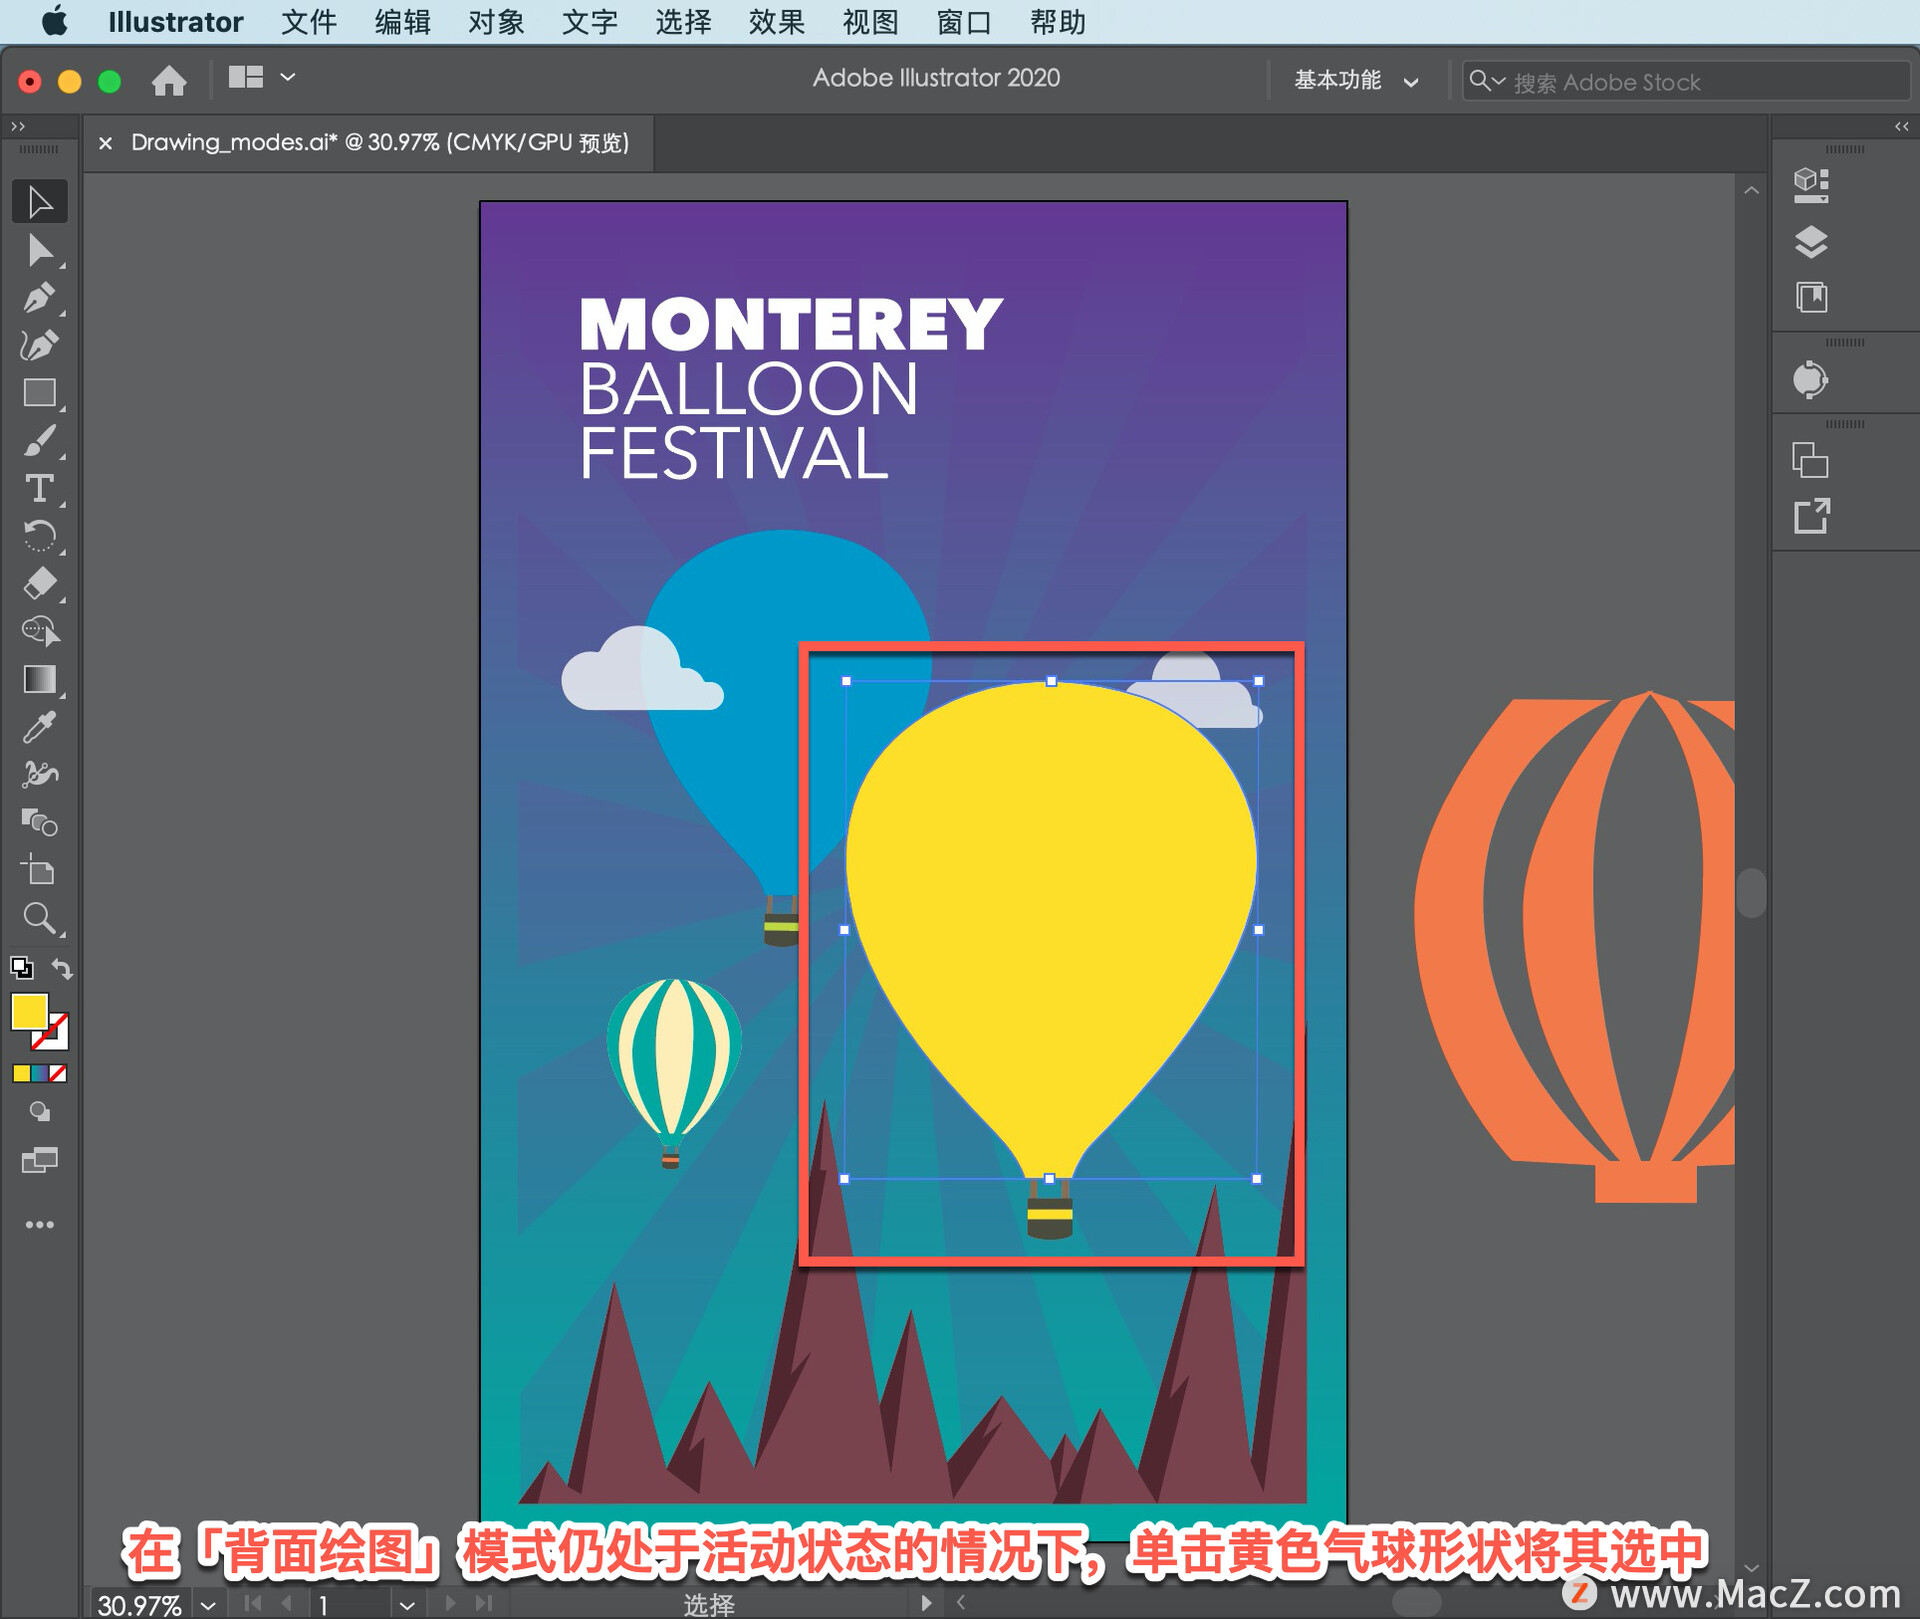Pick the Eyedropper tool
The width and height of the screenshot is (1920, 1619).
point(39,727)
